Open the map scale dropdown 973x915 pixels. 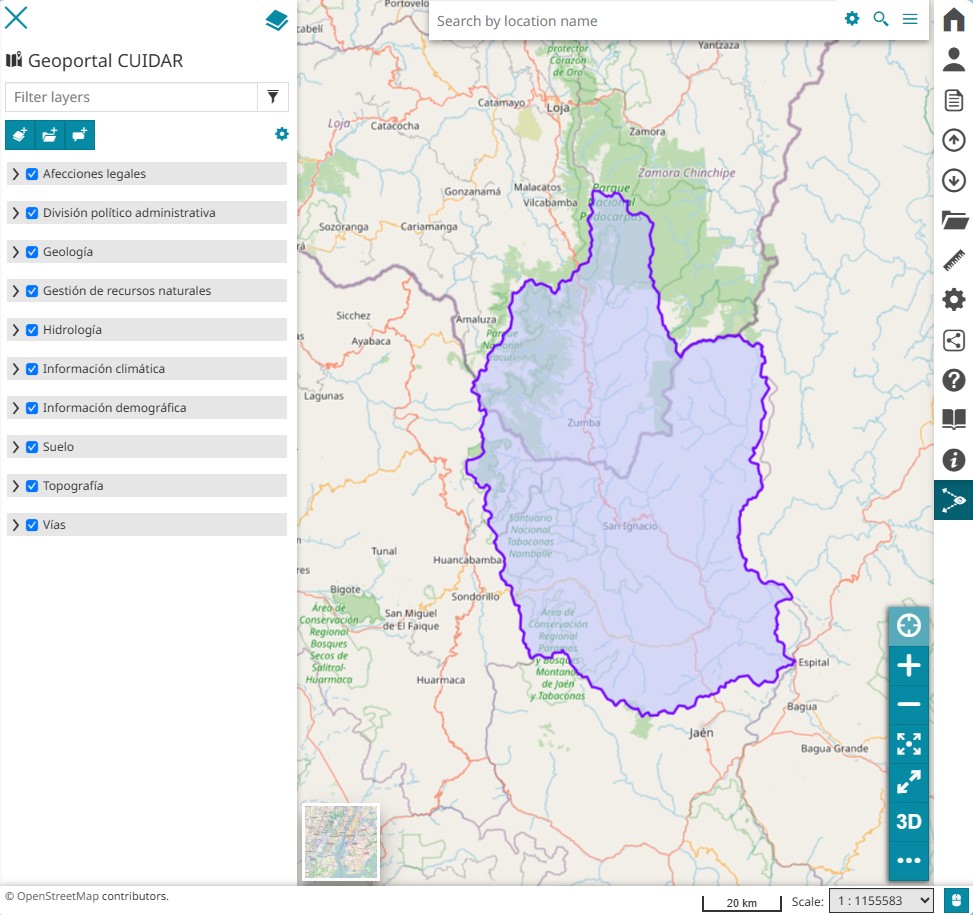880,901
